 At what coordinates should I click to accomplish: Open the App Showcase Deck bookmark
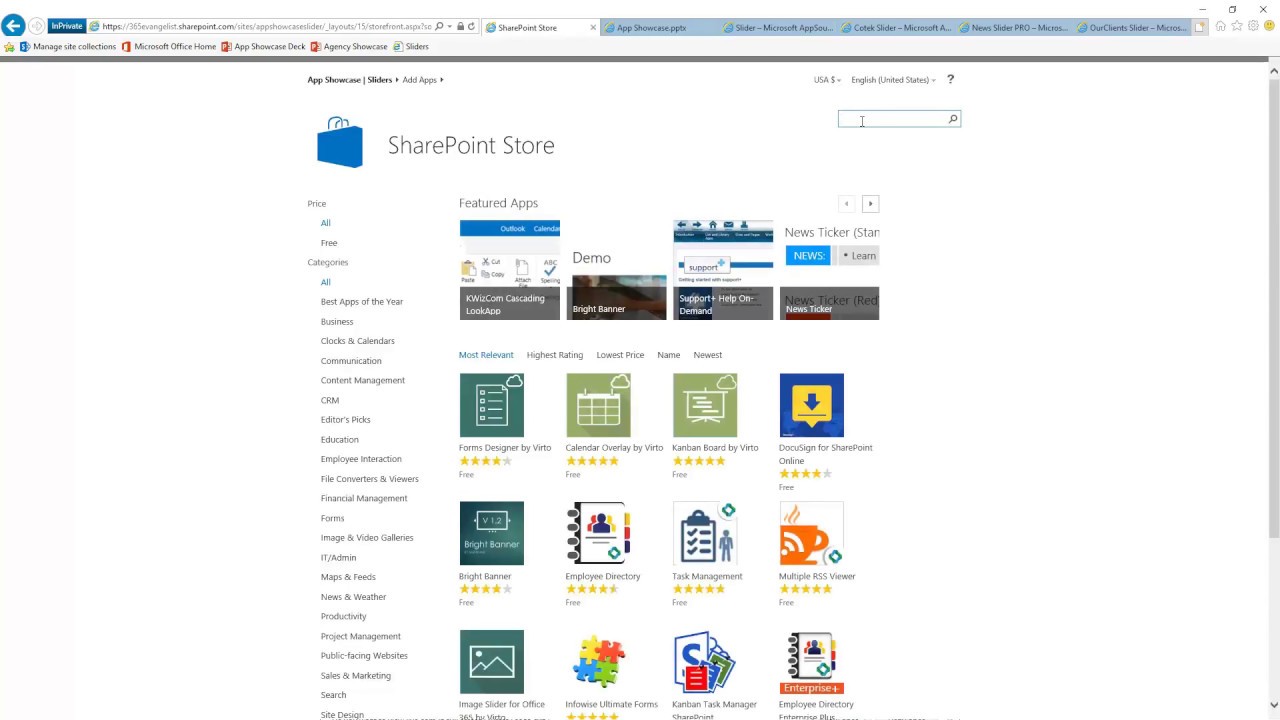(264, 46)
